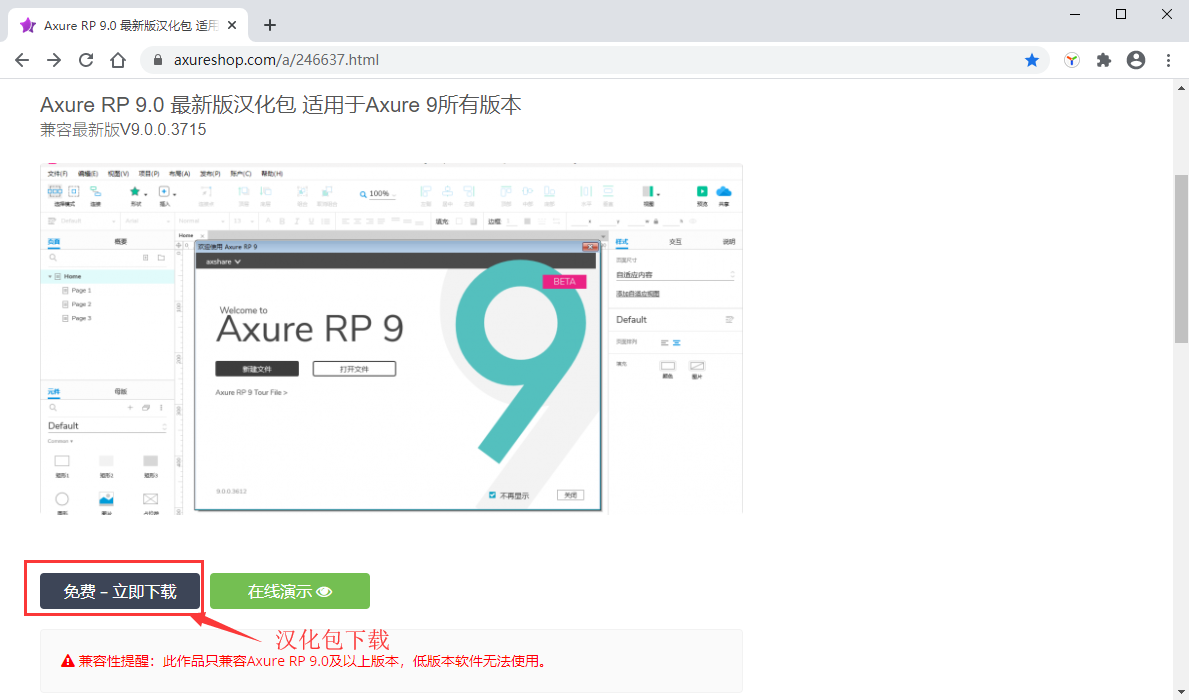
Task: Toggle the centered 页面排列 alignment option
Action: (676, 343)
